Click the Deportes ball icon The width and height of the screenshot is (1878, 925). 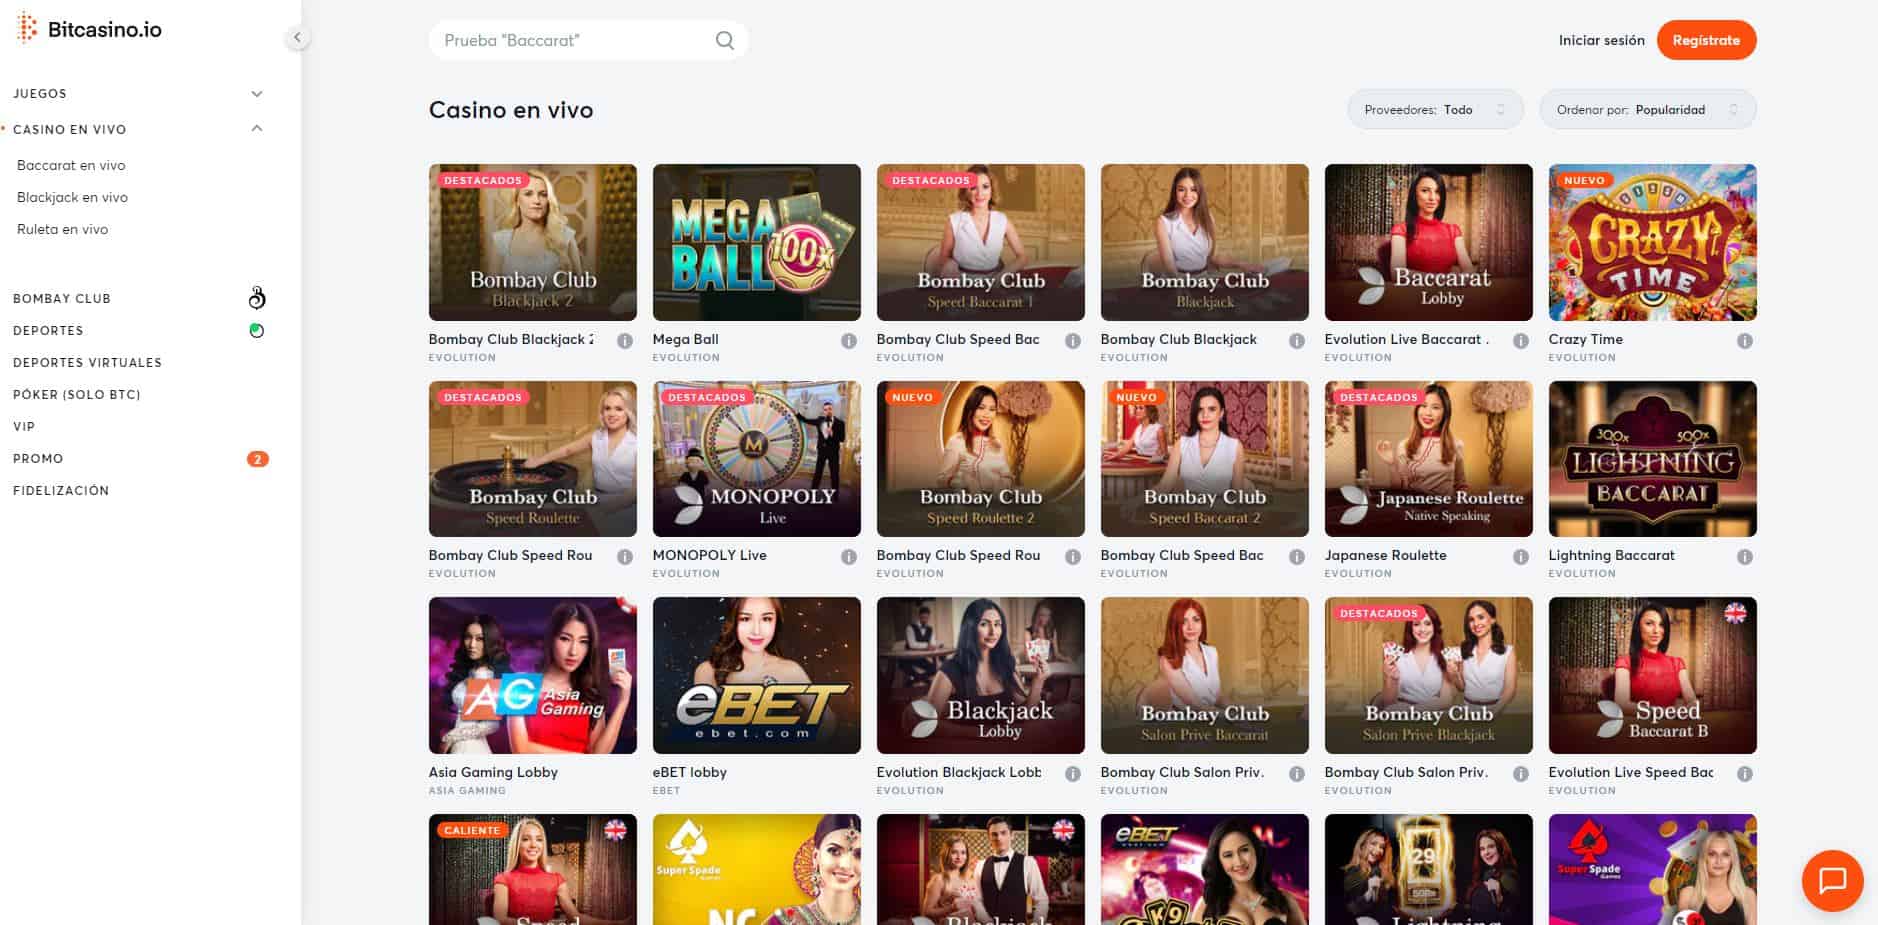coord(257,330)
